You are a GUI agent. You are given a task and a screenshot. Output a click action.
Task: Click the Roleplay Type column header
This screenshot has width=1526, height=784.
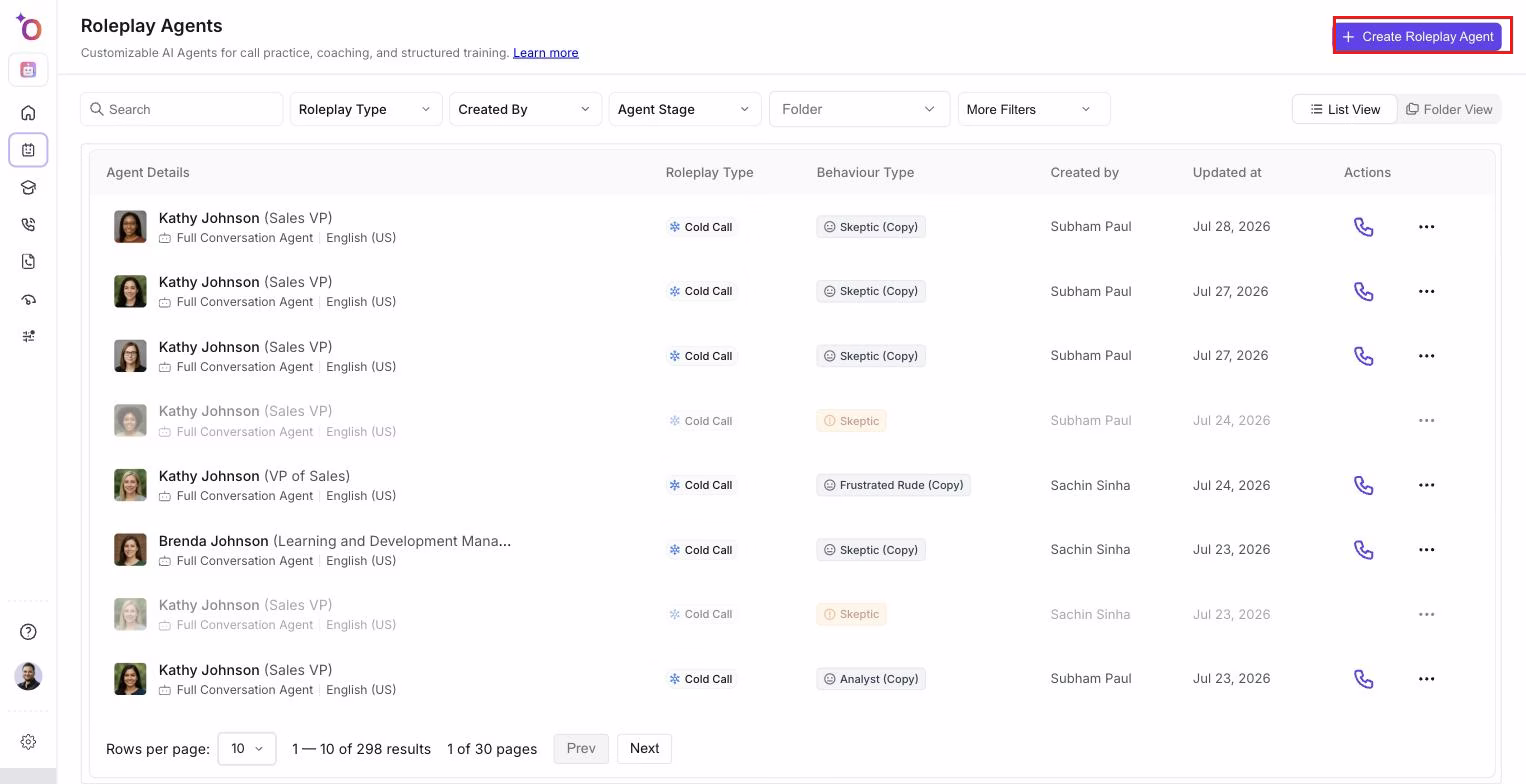710,172
